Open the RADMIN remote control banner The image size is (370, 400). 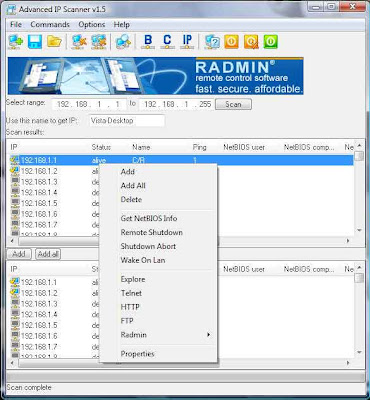[x=155, y=76]
